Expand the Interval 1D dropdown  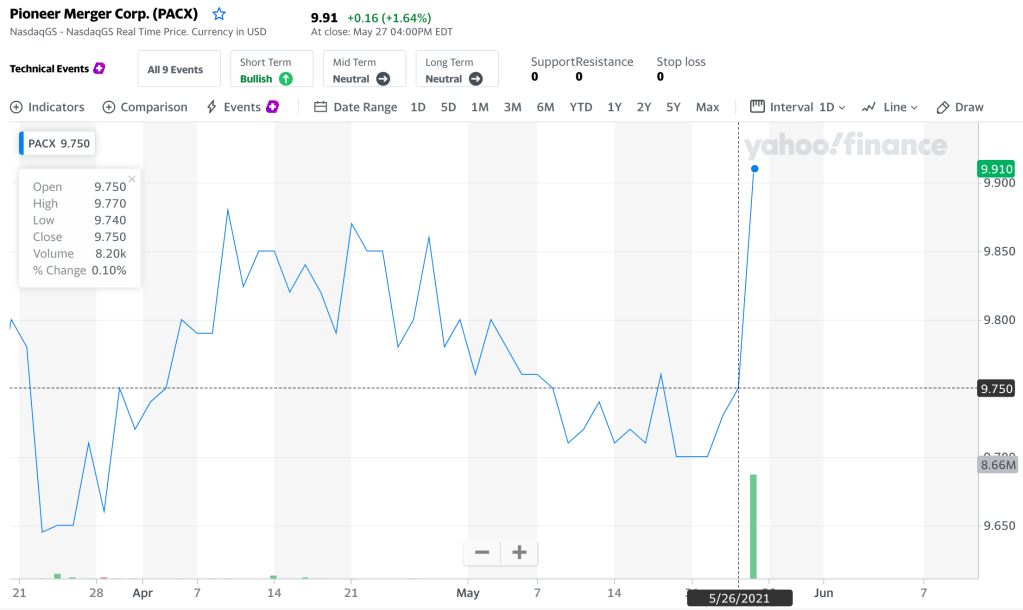coord(798,107)
